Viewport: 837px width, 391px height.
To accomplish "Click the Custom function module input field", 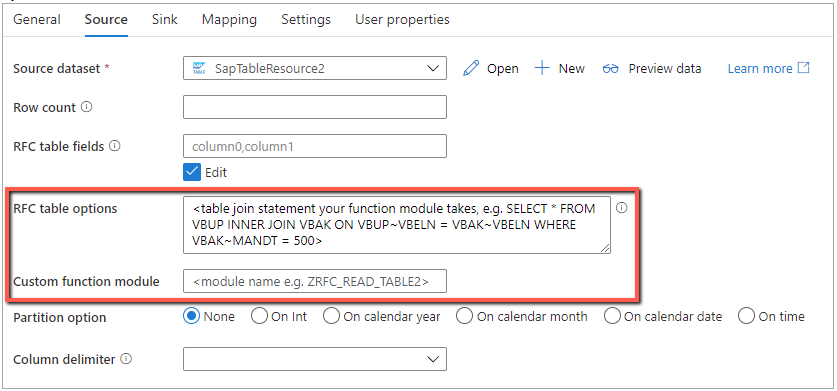I will click(315, 281).
